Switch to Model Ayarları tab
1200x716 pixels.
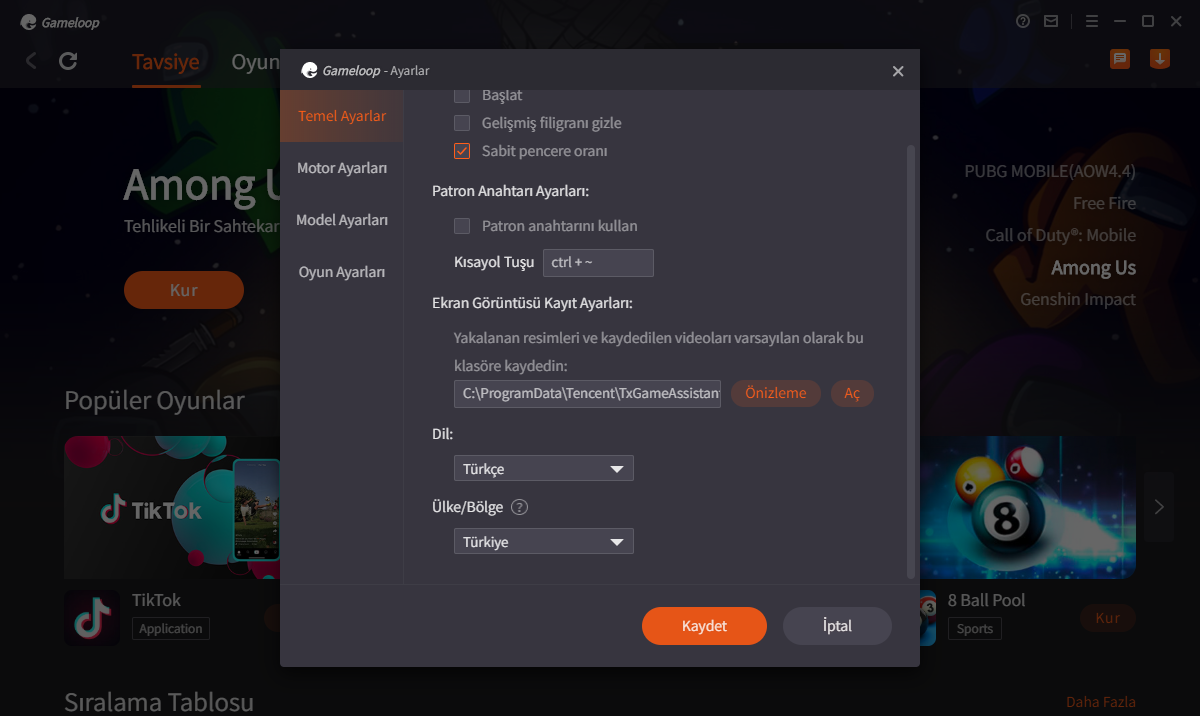tap(342, 220)
